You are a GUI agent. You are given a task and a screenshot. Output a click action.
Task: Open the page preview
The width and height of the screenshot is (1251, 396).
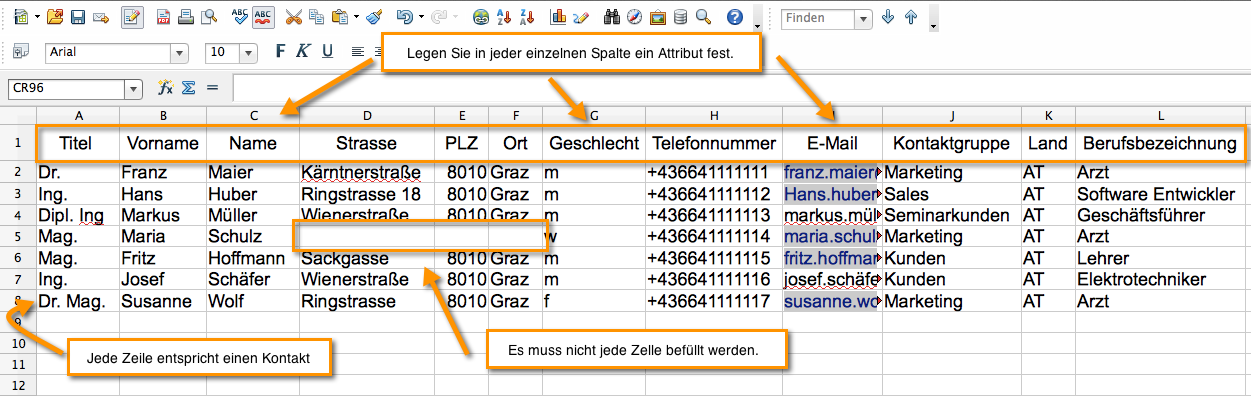209,17
